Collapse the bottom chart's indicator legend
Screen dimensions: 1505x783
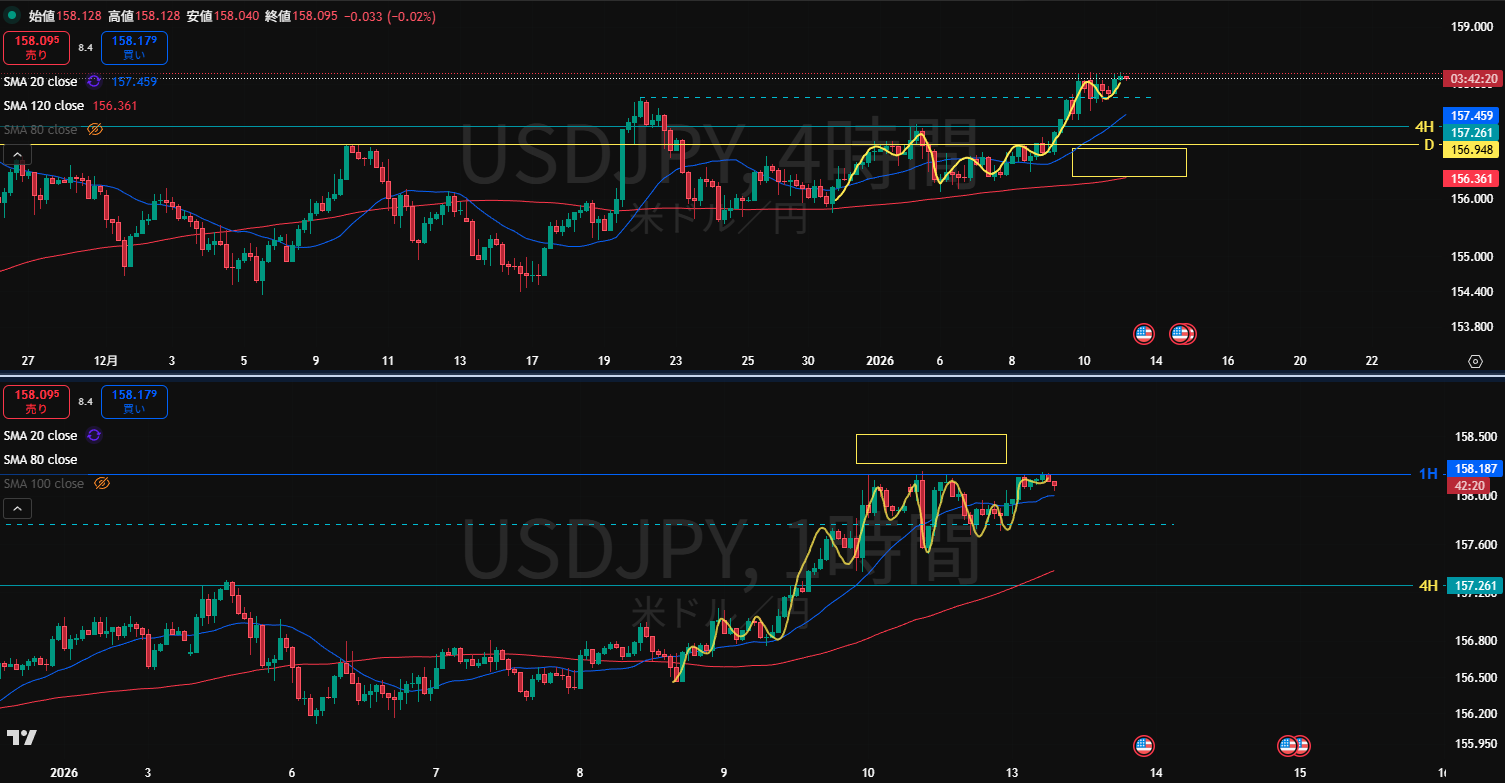click(17, 509)
